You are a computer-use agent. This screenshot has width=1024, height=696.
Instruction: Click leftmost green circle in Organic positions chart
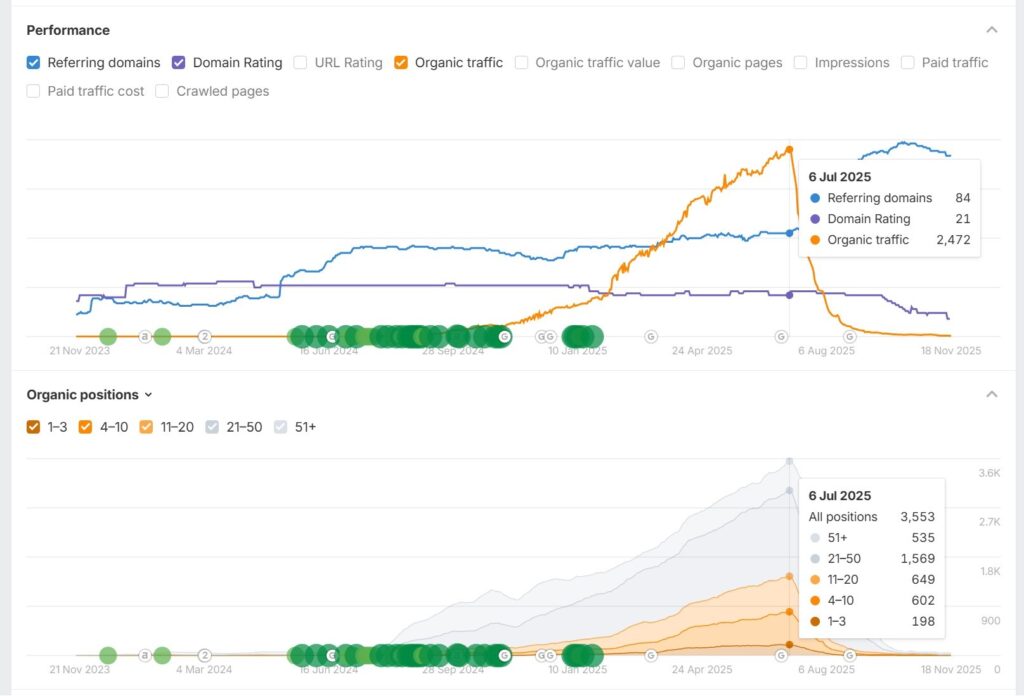coord(108,656)
